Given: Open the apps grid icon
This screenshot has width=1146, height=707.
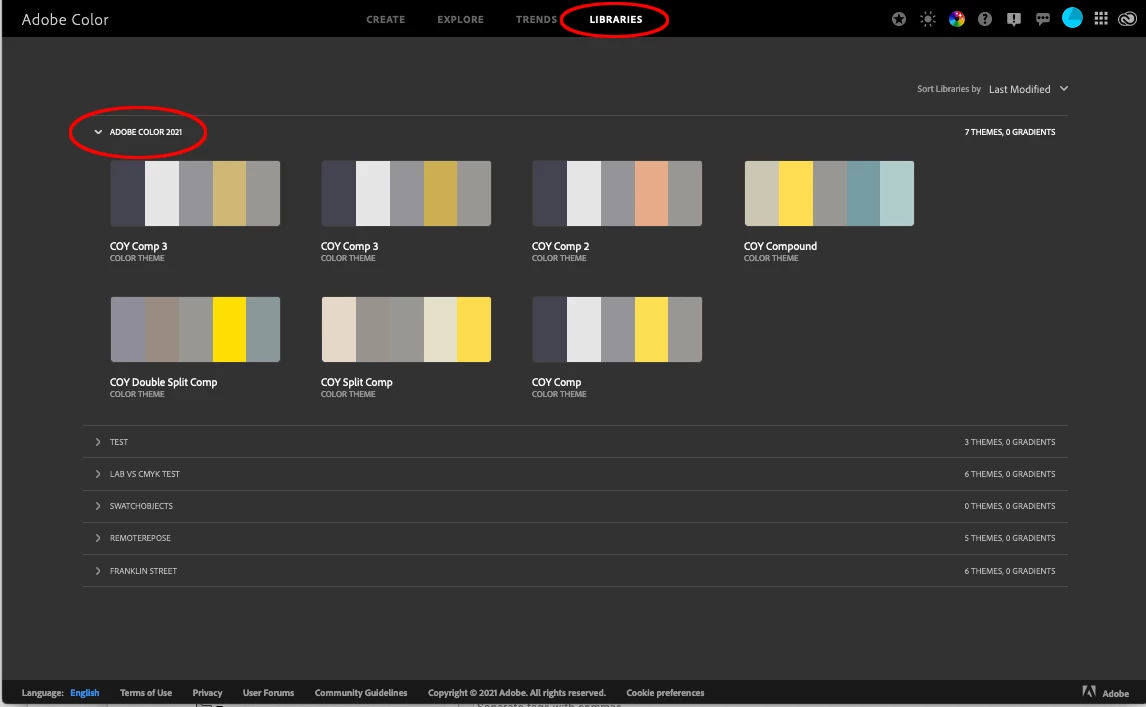Looking at the screenshot, I should [x=1101, y=19].
